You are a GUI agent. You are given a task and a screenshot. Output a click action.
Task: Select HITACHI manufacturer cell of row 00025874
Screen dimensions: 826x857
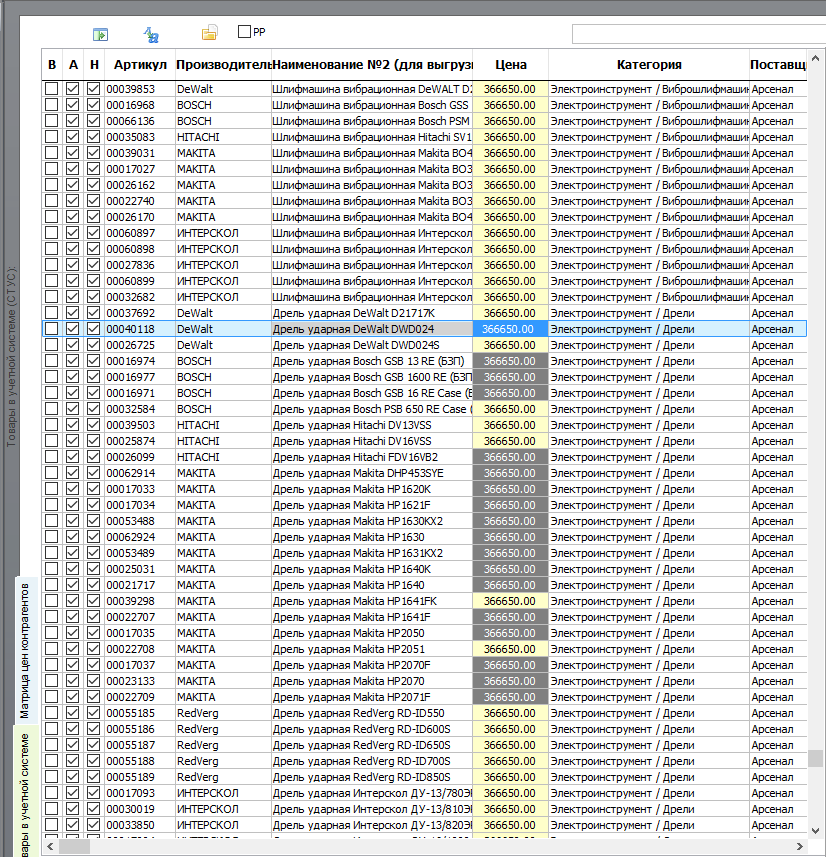pyautogui.click(x=223, y=441)
